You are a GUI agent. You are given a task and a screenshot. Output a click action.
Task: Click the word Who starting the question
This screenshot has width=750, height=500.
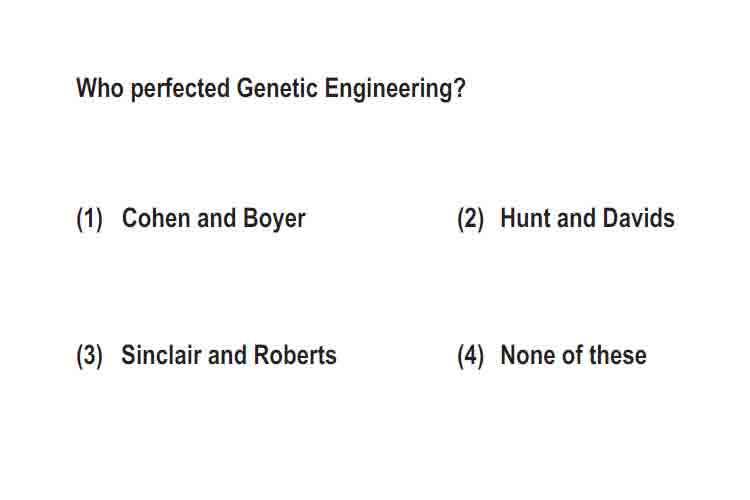click(x=100, y=88)
